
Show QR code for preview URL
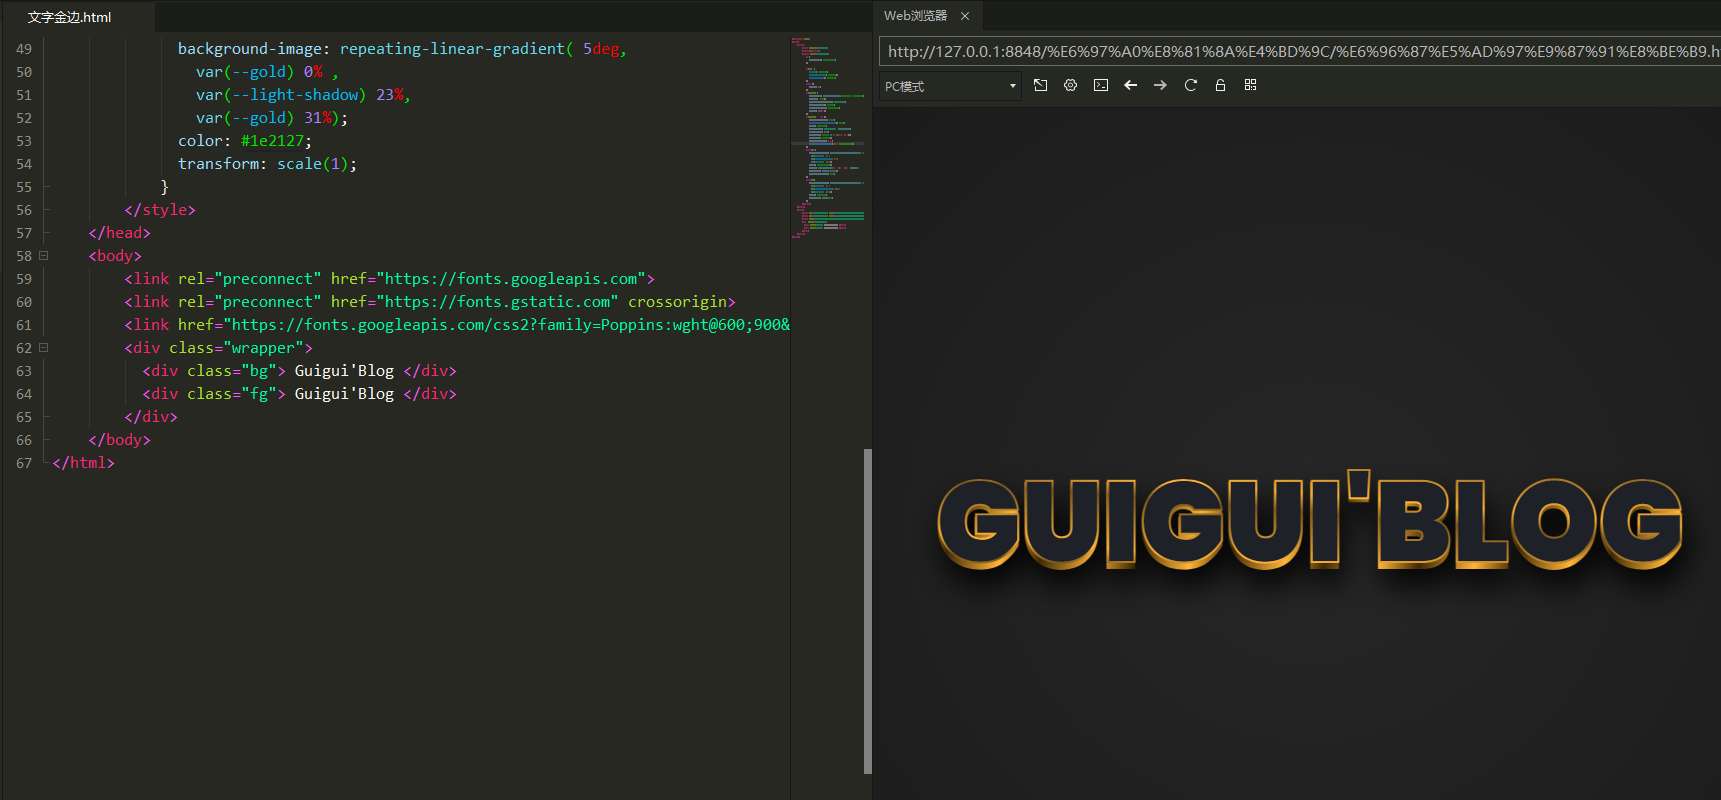[x=1250, y=85]
